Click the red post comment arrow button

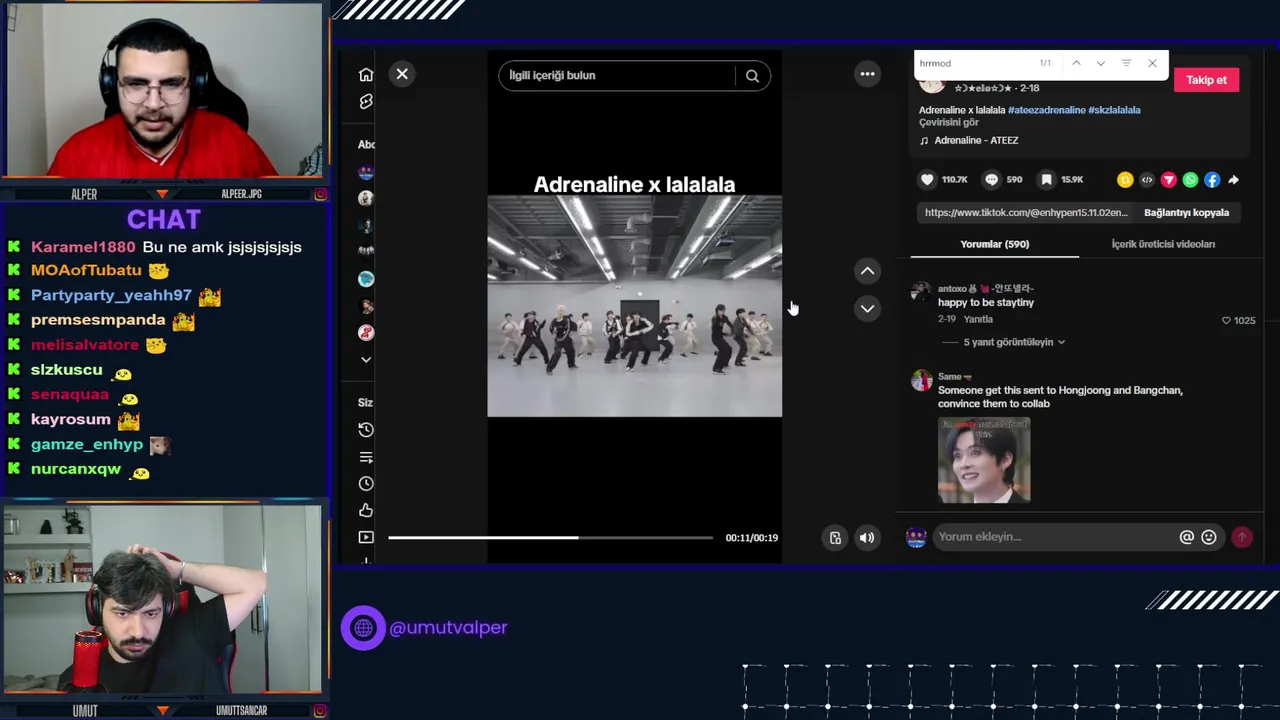click(x=1241, y=537)
